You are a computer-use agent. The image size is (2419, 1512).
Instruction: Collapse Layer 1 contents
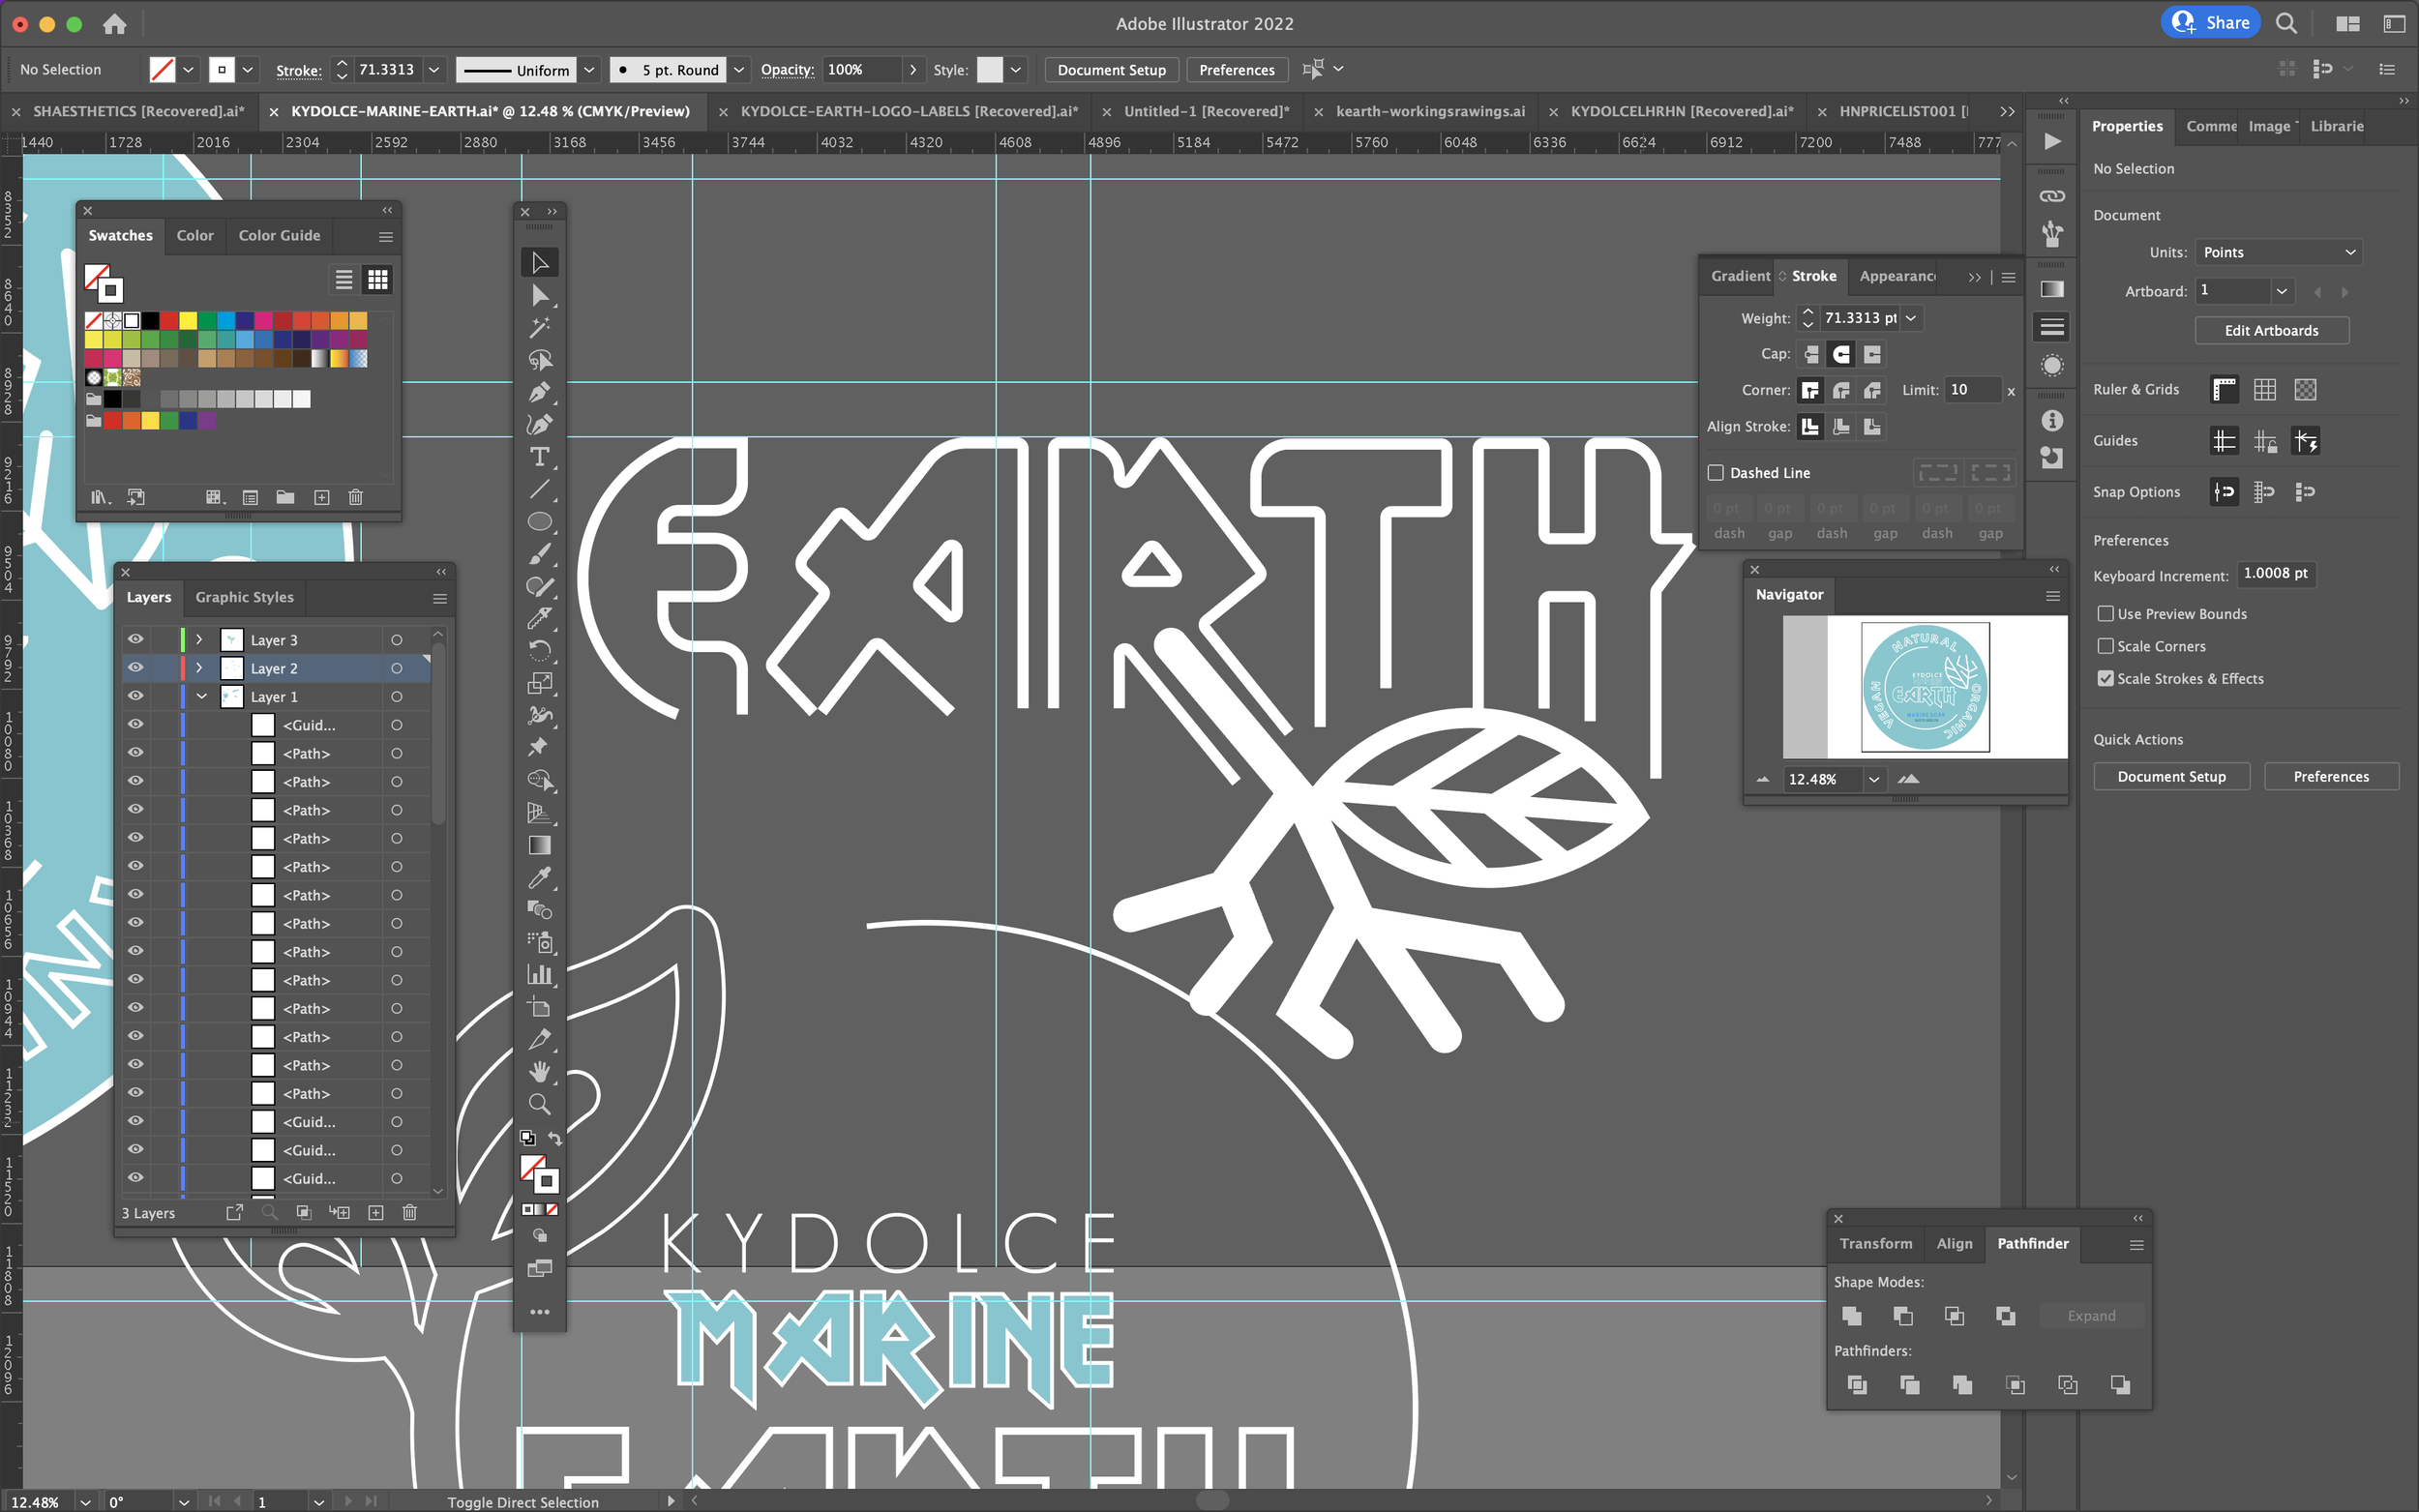click(201, 696)
